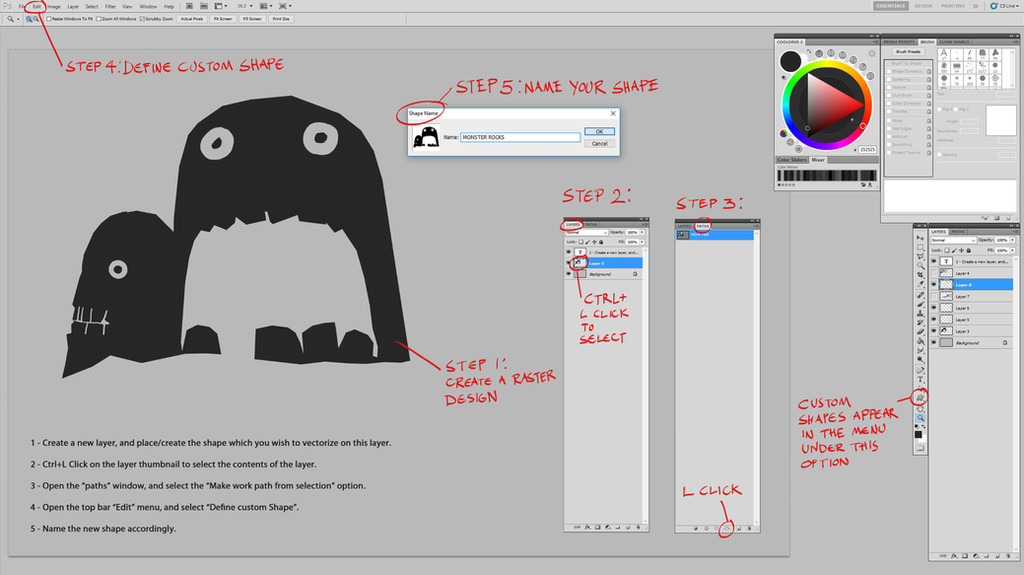Add a layer mask via the Layers panel icon
Screen dimensions: 1024x575
(965, 556)
